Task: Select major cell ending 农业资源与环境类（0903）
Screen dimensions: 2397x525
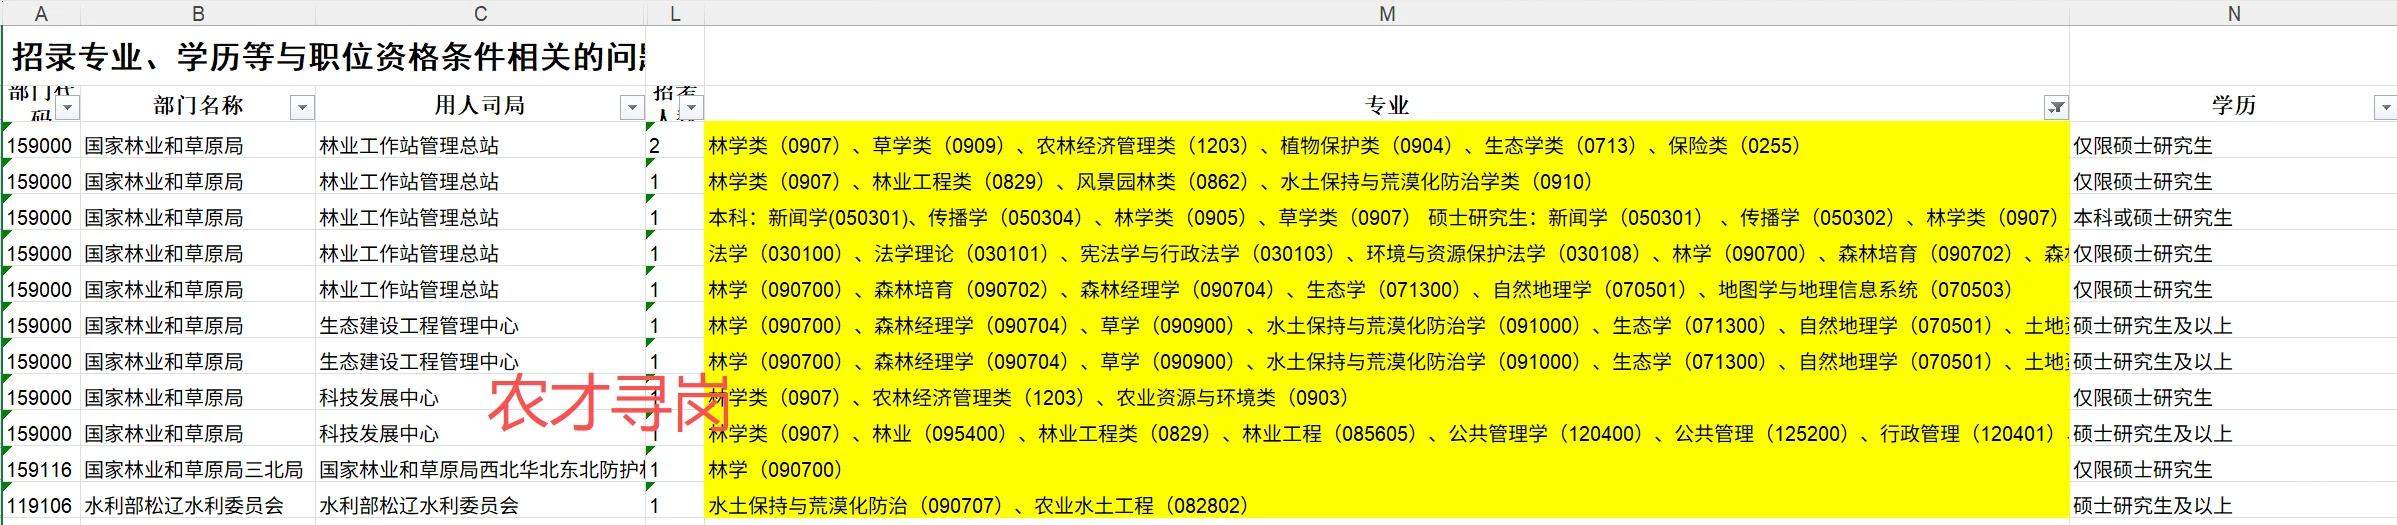Action: tap(1387, 397)
